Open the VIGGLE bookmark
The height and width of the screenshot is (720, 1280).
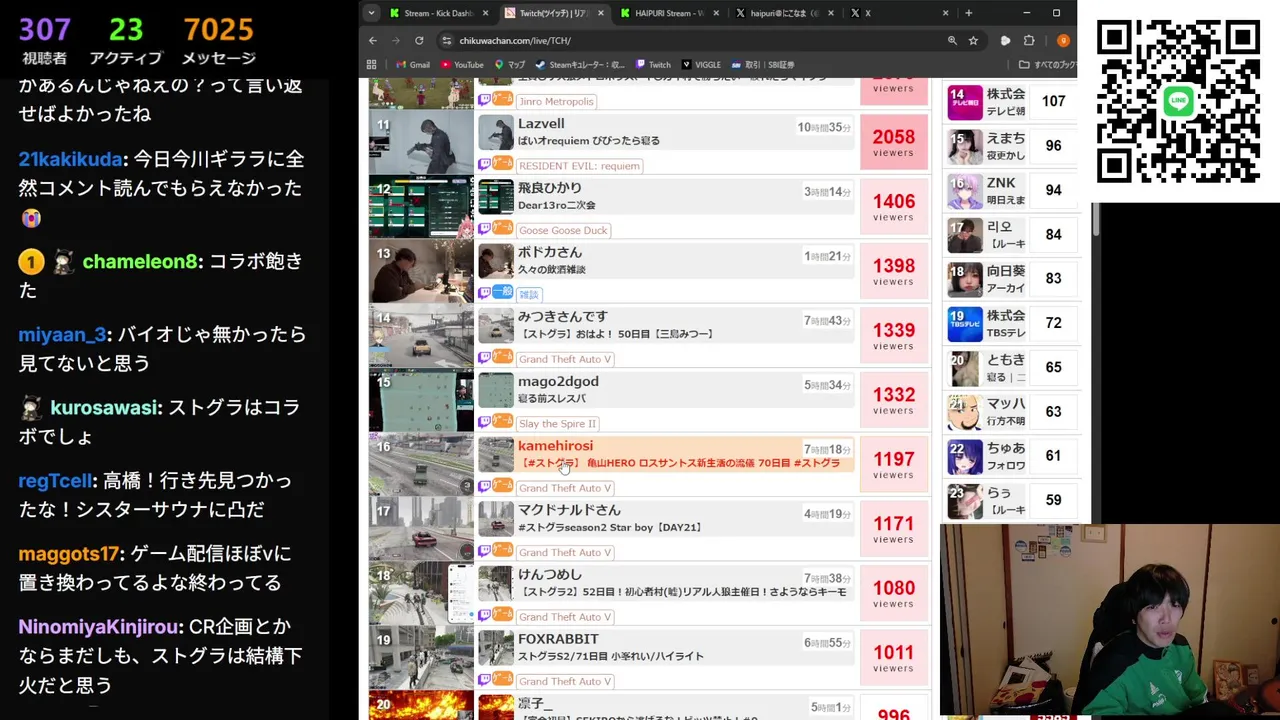(x=701, y=65)
